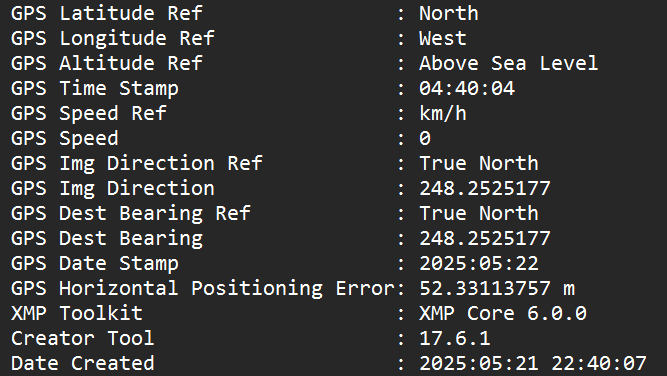This screenshot has width=667, height=376.
Task: Click GPS Img Direction Ref True North
Action: click(x=479, y=163)
